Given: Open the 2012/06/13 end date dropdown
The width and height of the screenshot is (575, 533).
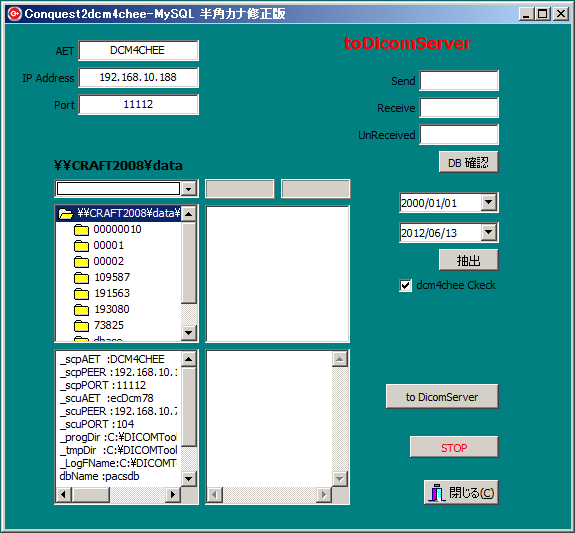Looking at the screenshot, I should click(489, 232).
